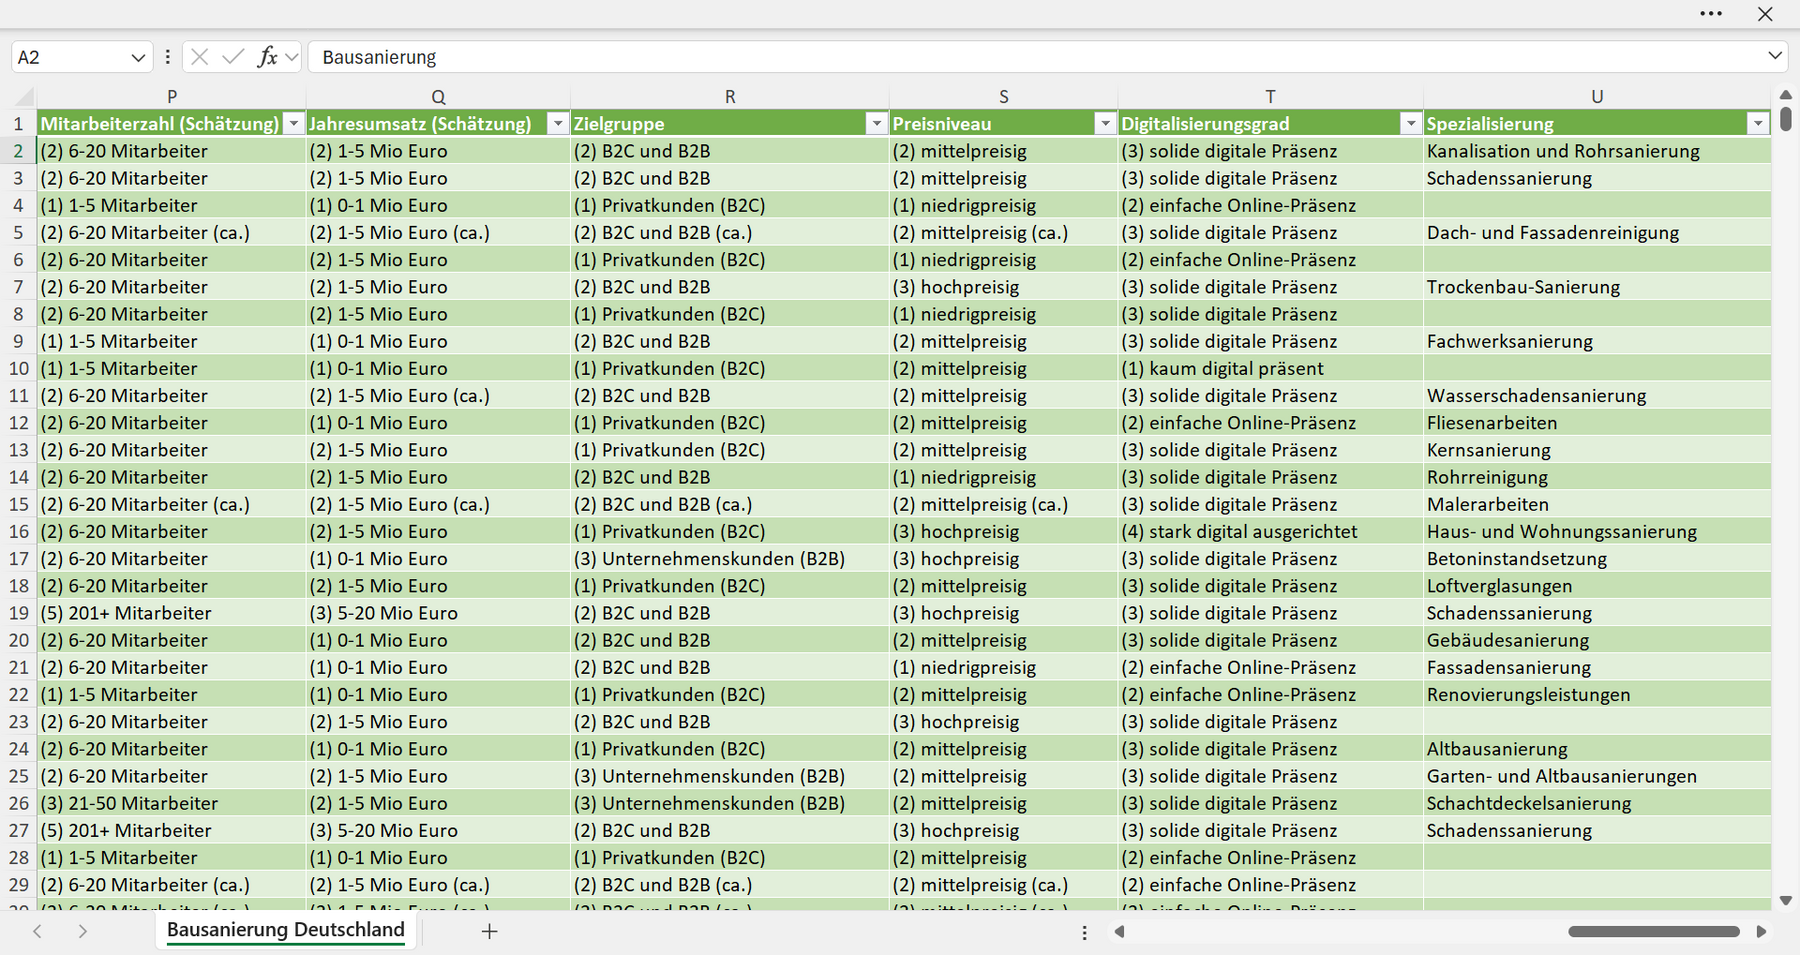Screen dimensions: 1800x955
Task: Select column T header
Action: 1271,97
